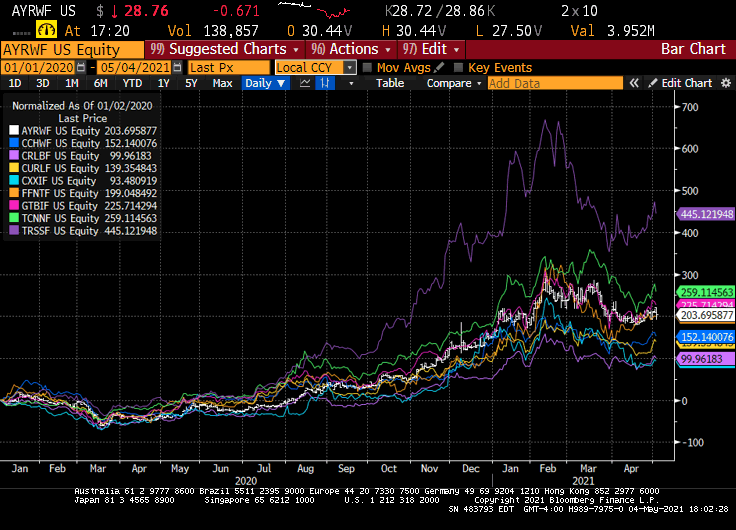The width and height of the screenshot is (736, 530).
Task: Click the 203.695877 axis value label
Action: pyautogui.click(x=706, y=315)
